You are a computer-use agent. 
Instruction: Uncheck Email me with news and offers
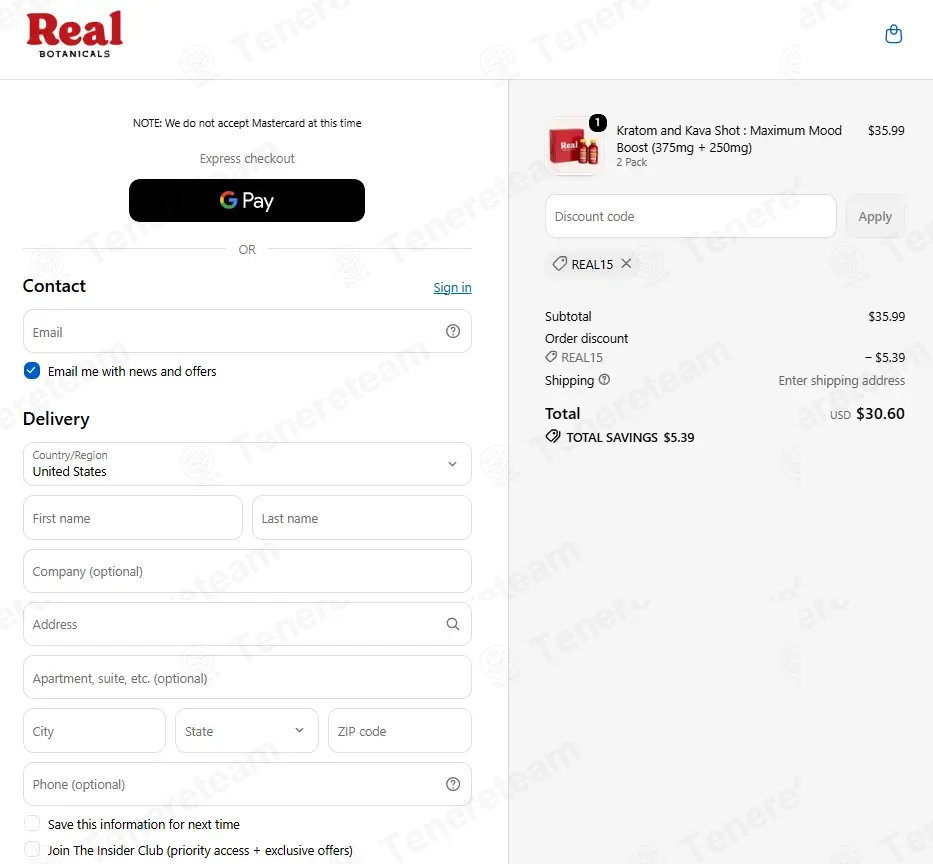(32, 371)
